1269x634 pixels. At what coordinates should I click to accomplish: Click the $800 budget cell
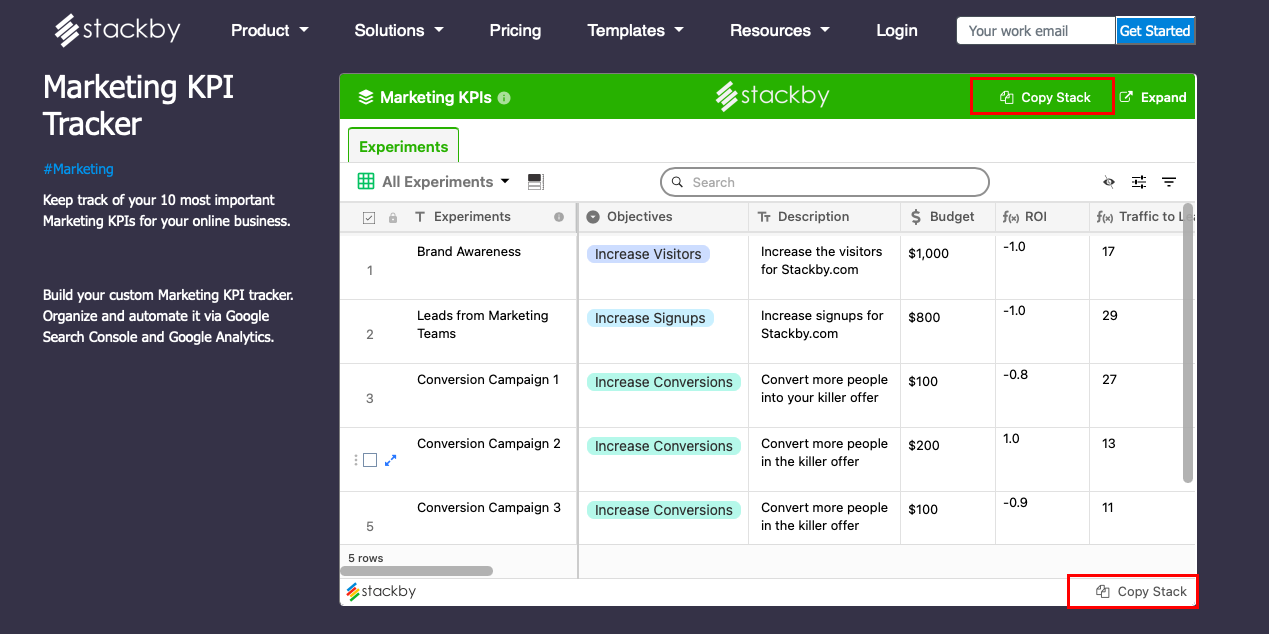[x=948, y=331]
